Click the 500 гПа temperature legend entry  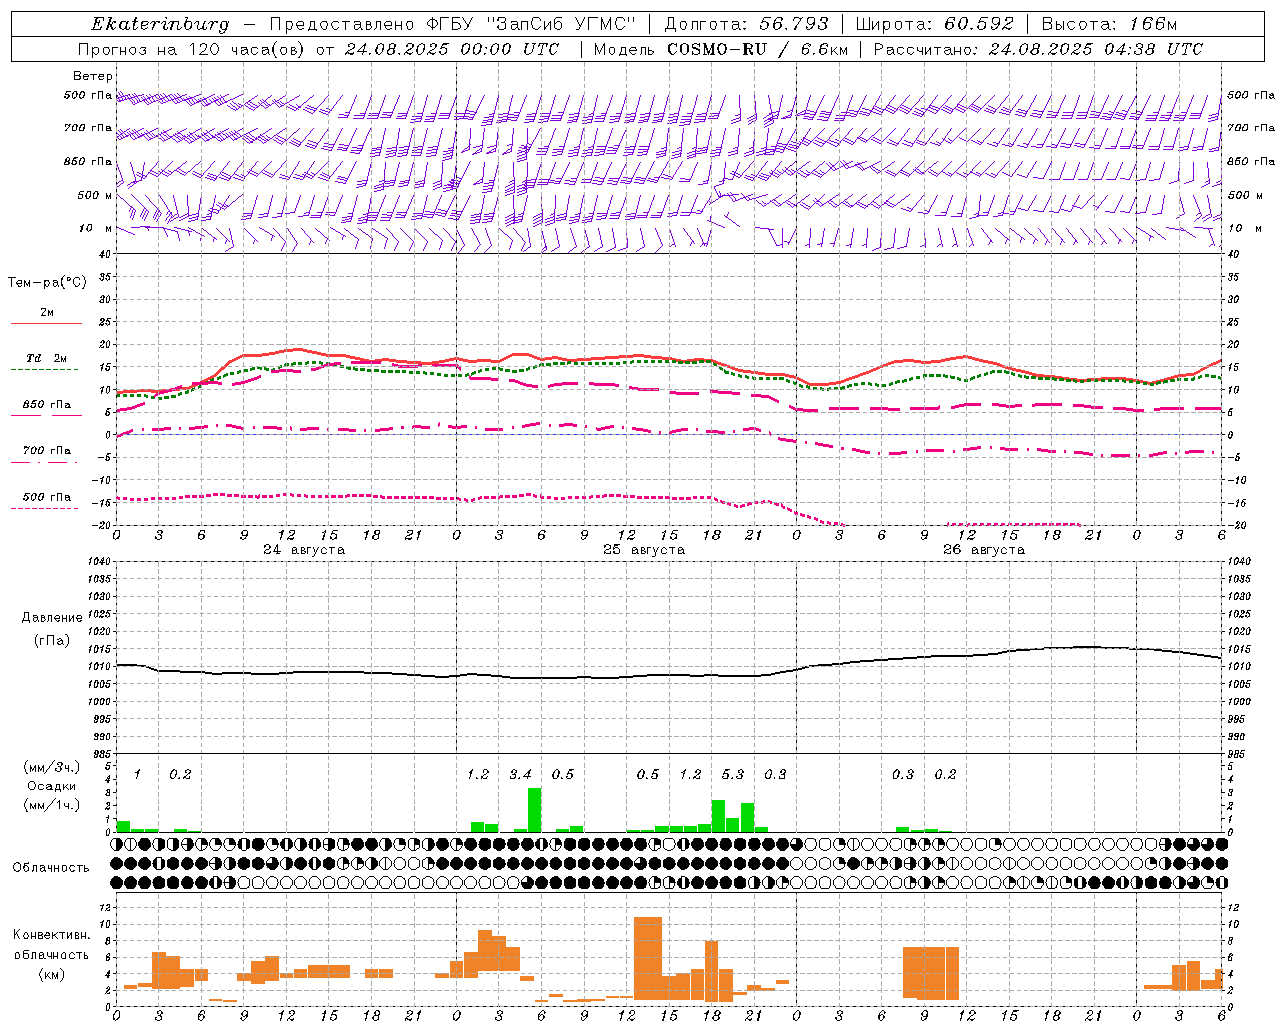pos(46,497)
